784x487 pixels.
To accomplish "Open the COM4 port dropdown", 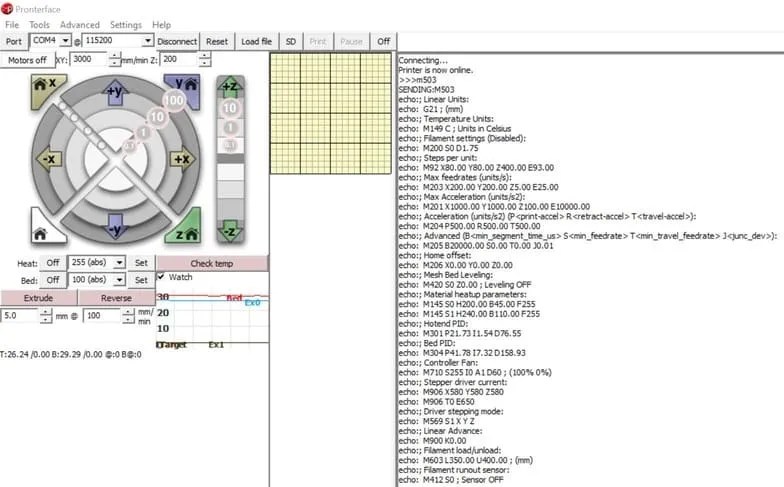I will click(66, 40).
